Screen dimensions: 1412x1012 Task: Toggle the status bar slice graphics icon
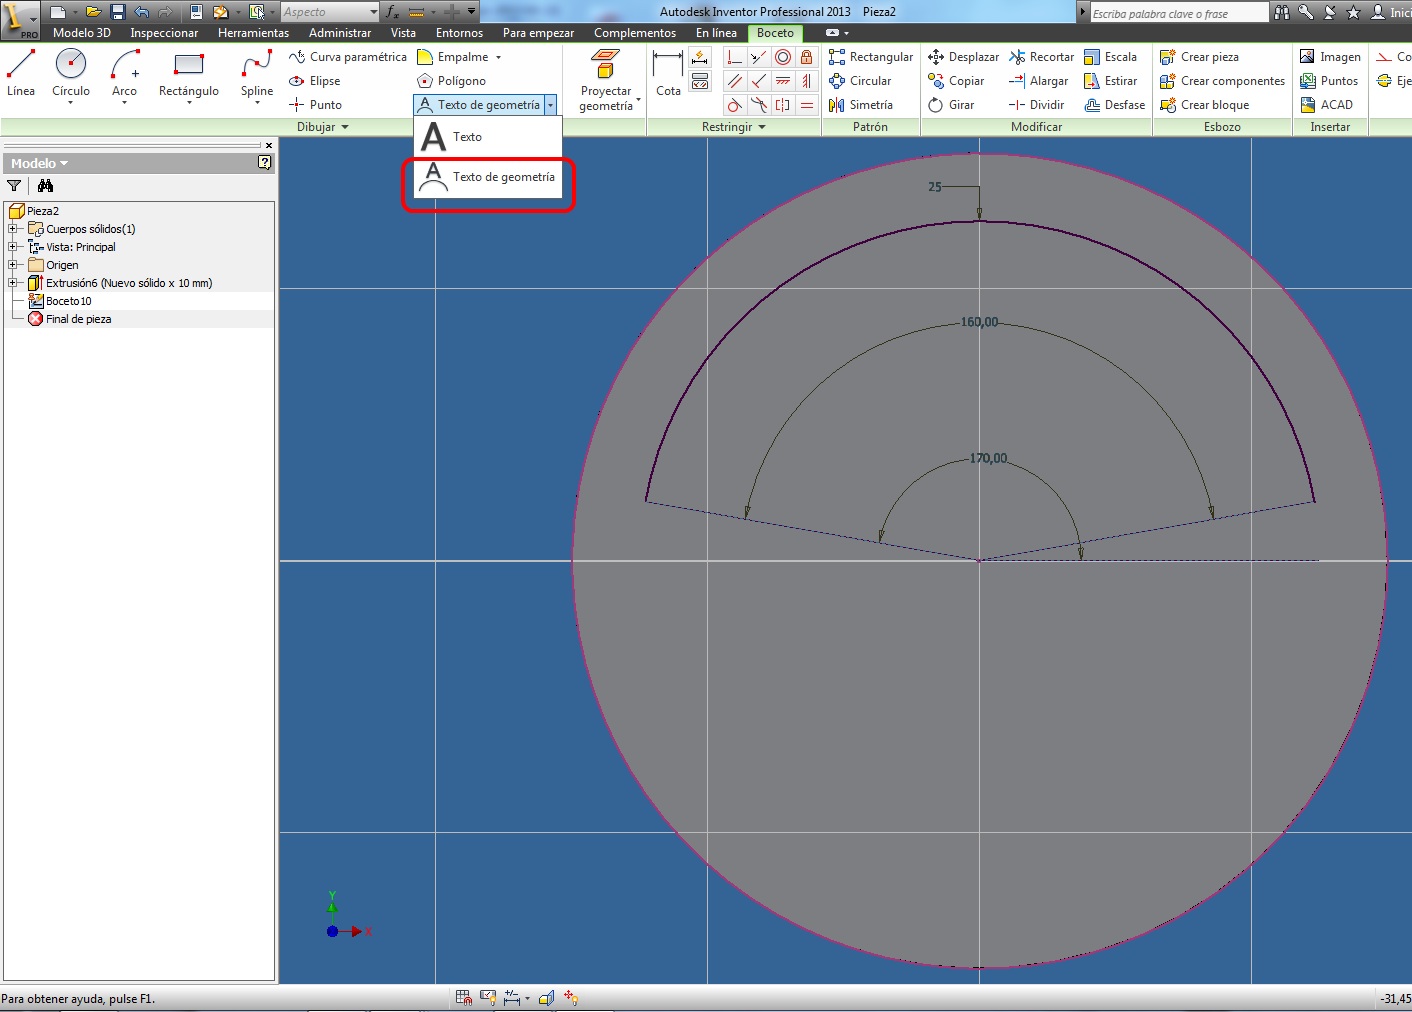546,997
